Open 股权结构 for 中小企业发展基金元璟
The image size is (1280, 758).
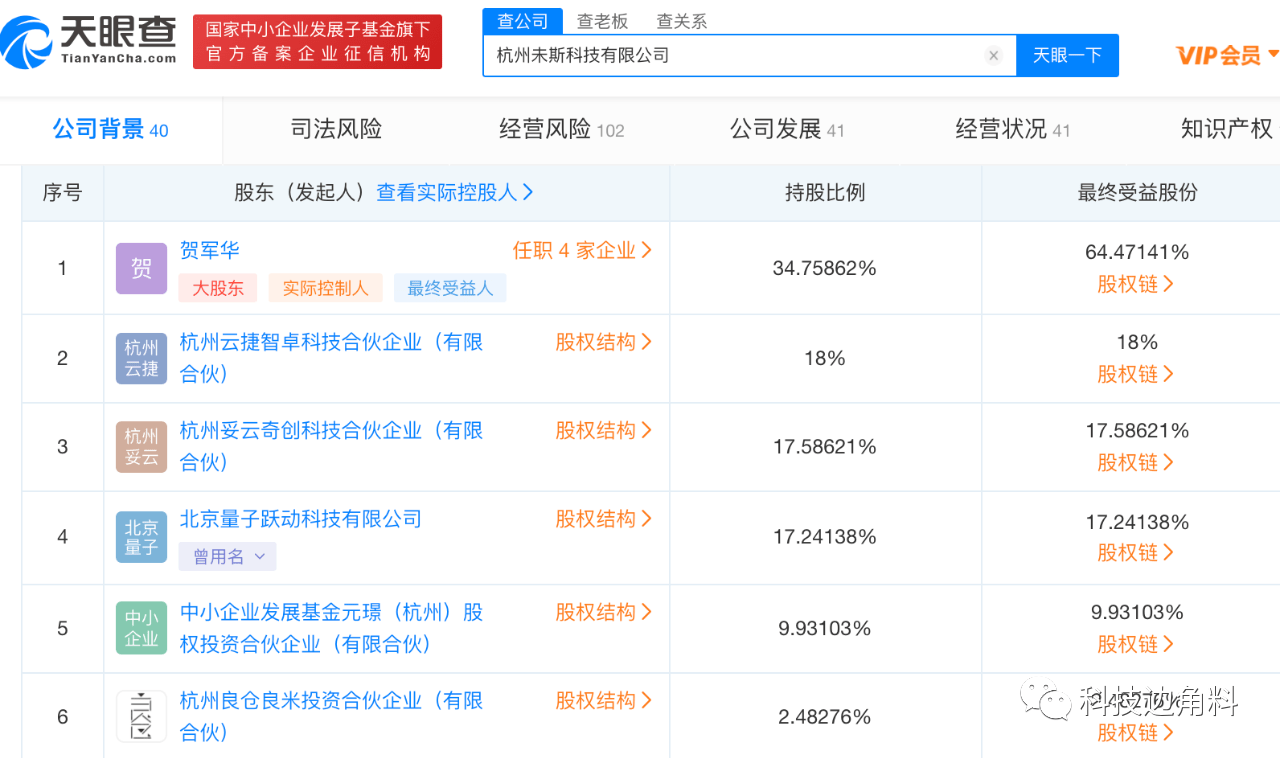click(604, 612)
